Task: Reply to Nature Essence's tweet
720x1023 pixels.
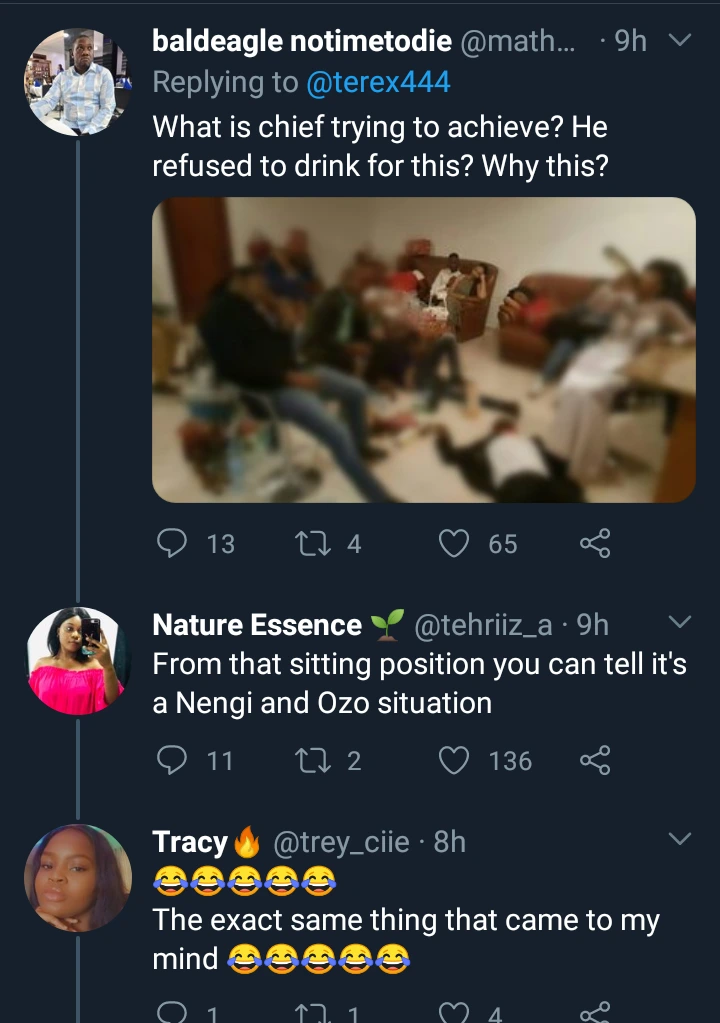Action: point(174,761)
